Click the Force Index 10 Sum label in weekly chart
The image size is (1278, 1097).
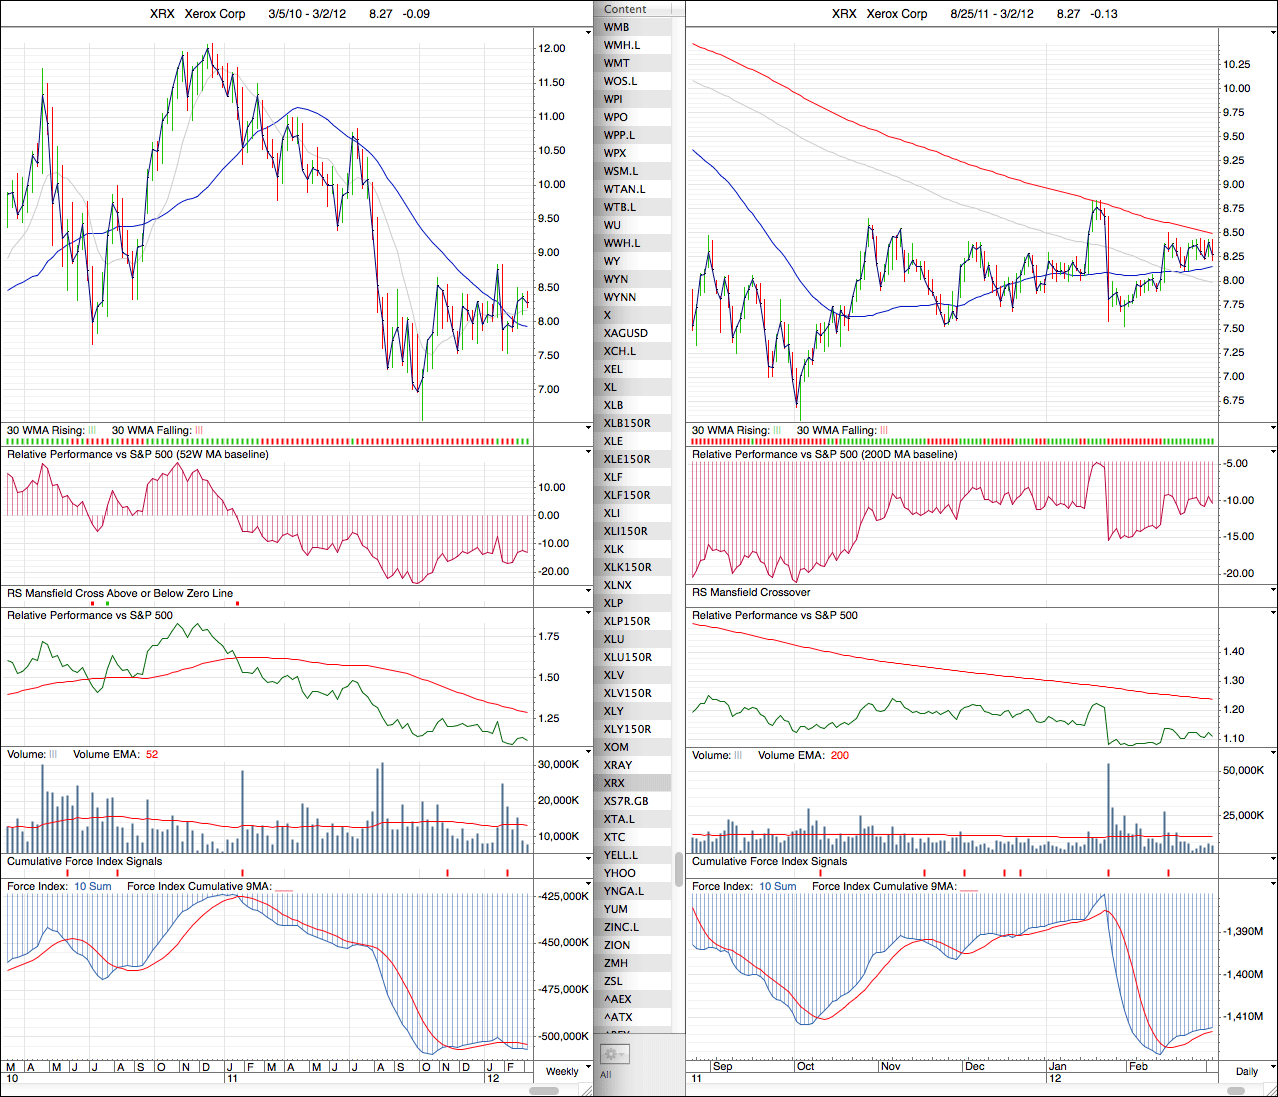[x=93, y=886]
